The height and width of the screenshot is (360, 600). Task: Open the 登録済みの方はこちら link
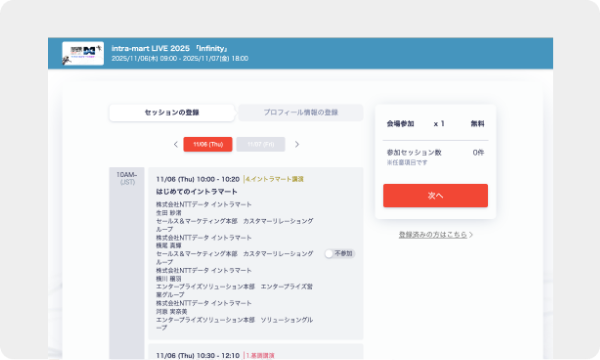tap(436, 235)
